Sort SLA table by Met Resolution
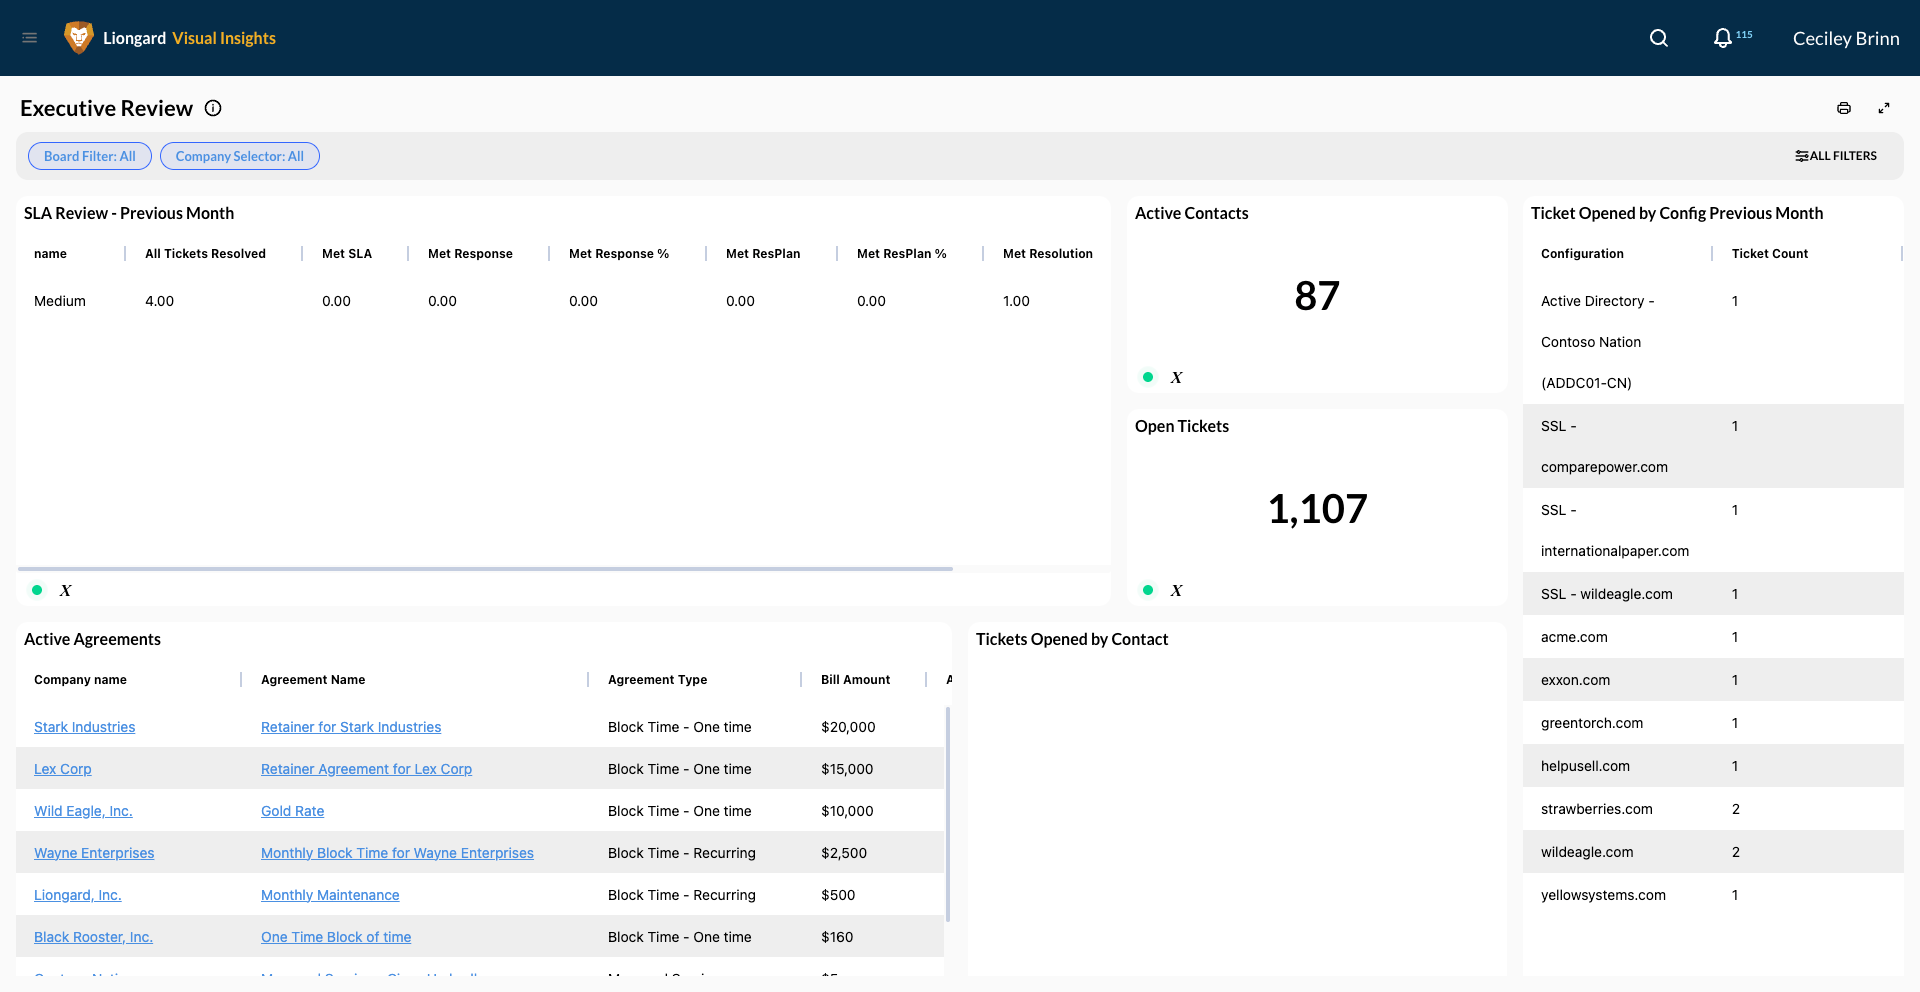 point(1047,254)
